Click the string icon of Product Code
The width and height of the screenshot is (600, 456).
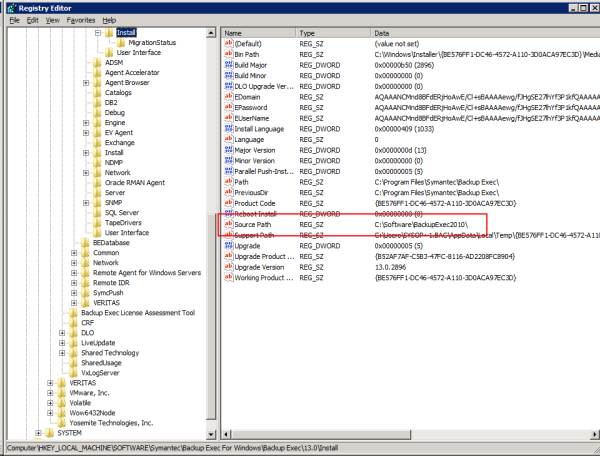(228, 203)
